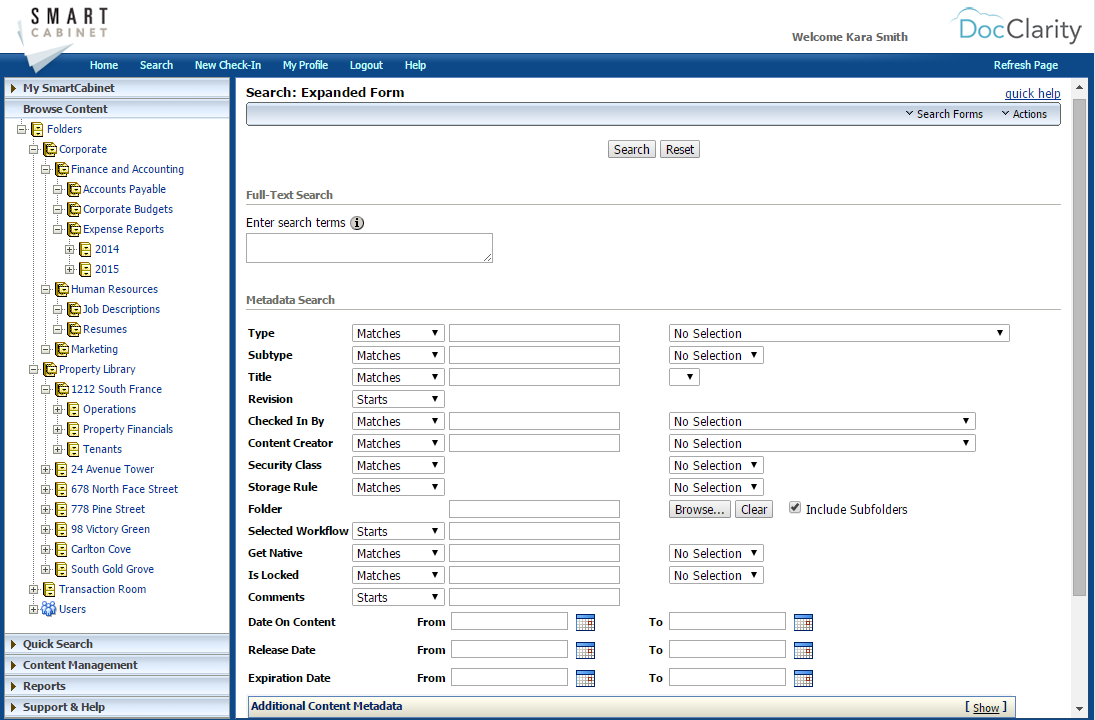Click the info icon next to Enter search terms
The image size is (1095, 720).
click(x=357, y=222)
